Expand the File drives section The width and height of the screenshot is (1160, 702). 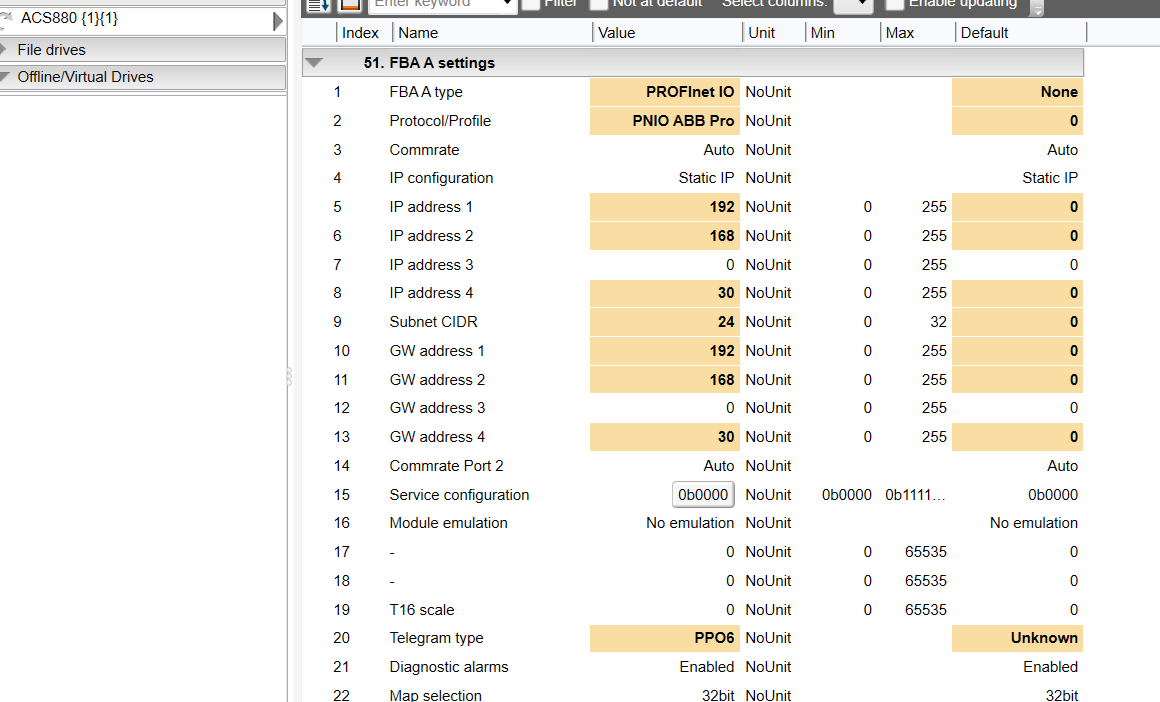pos(7,50)
